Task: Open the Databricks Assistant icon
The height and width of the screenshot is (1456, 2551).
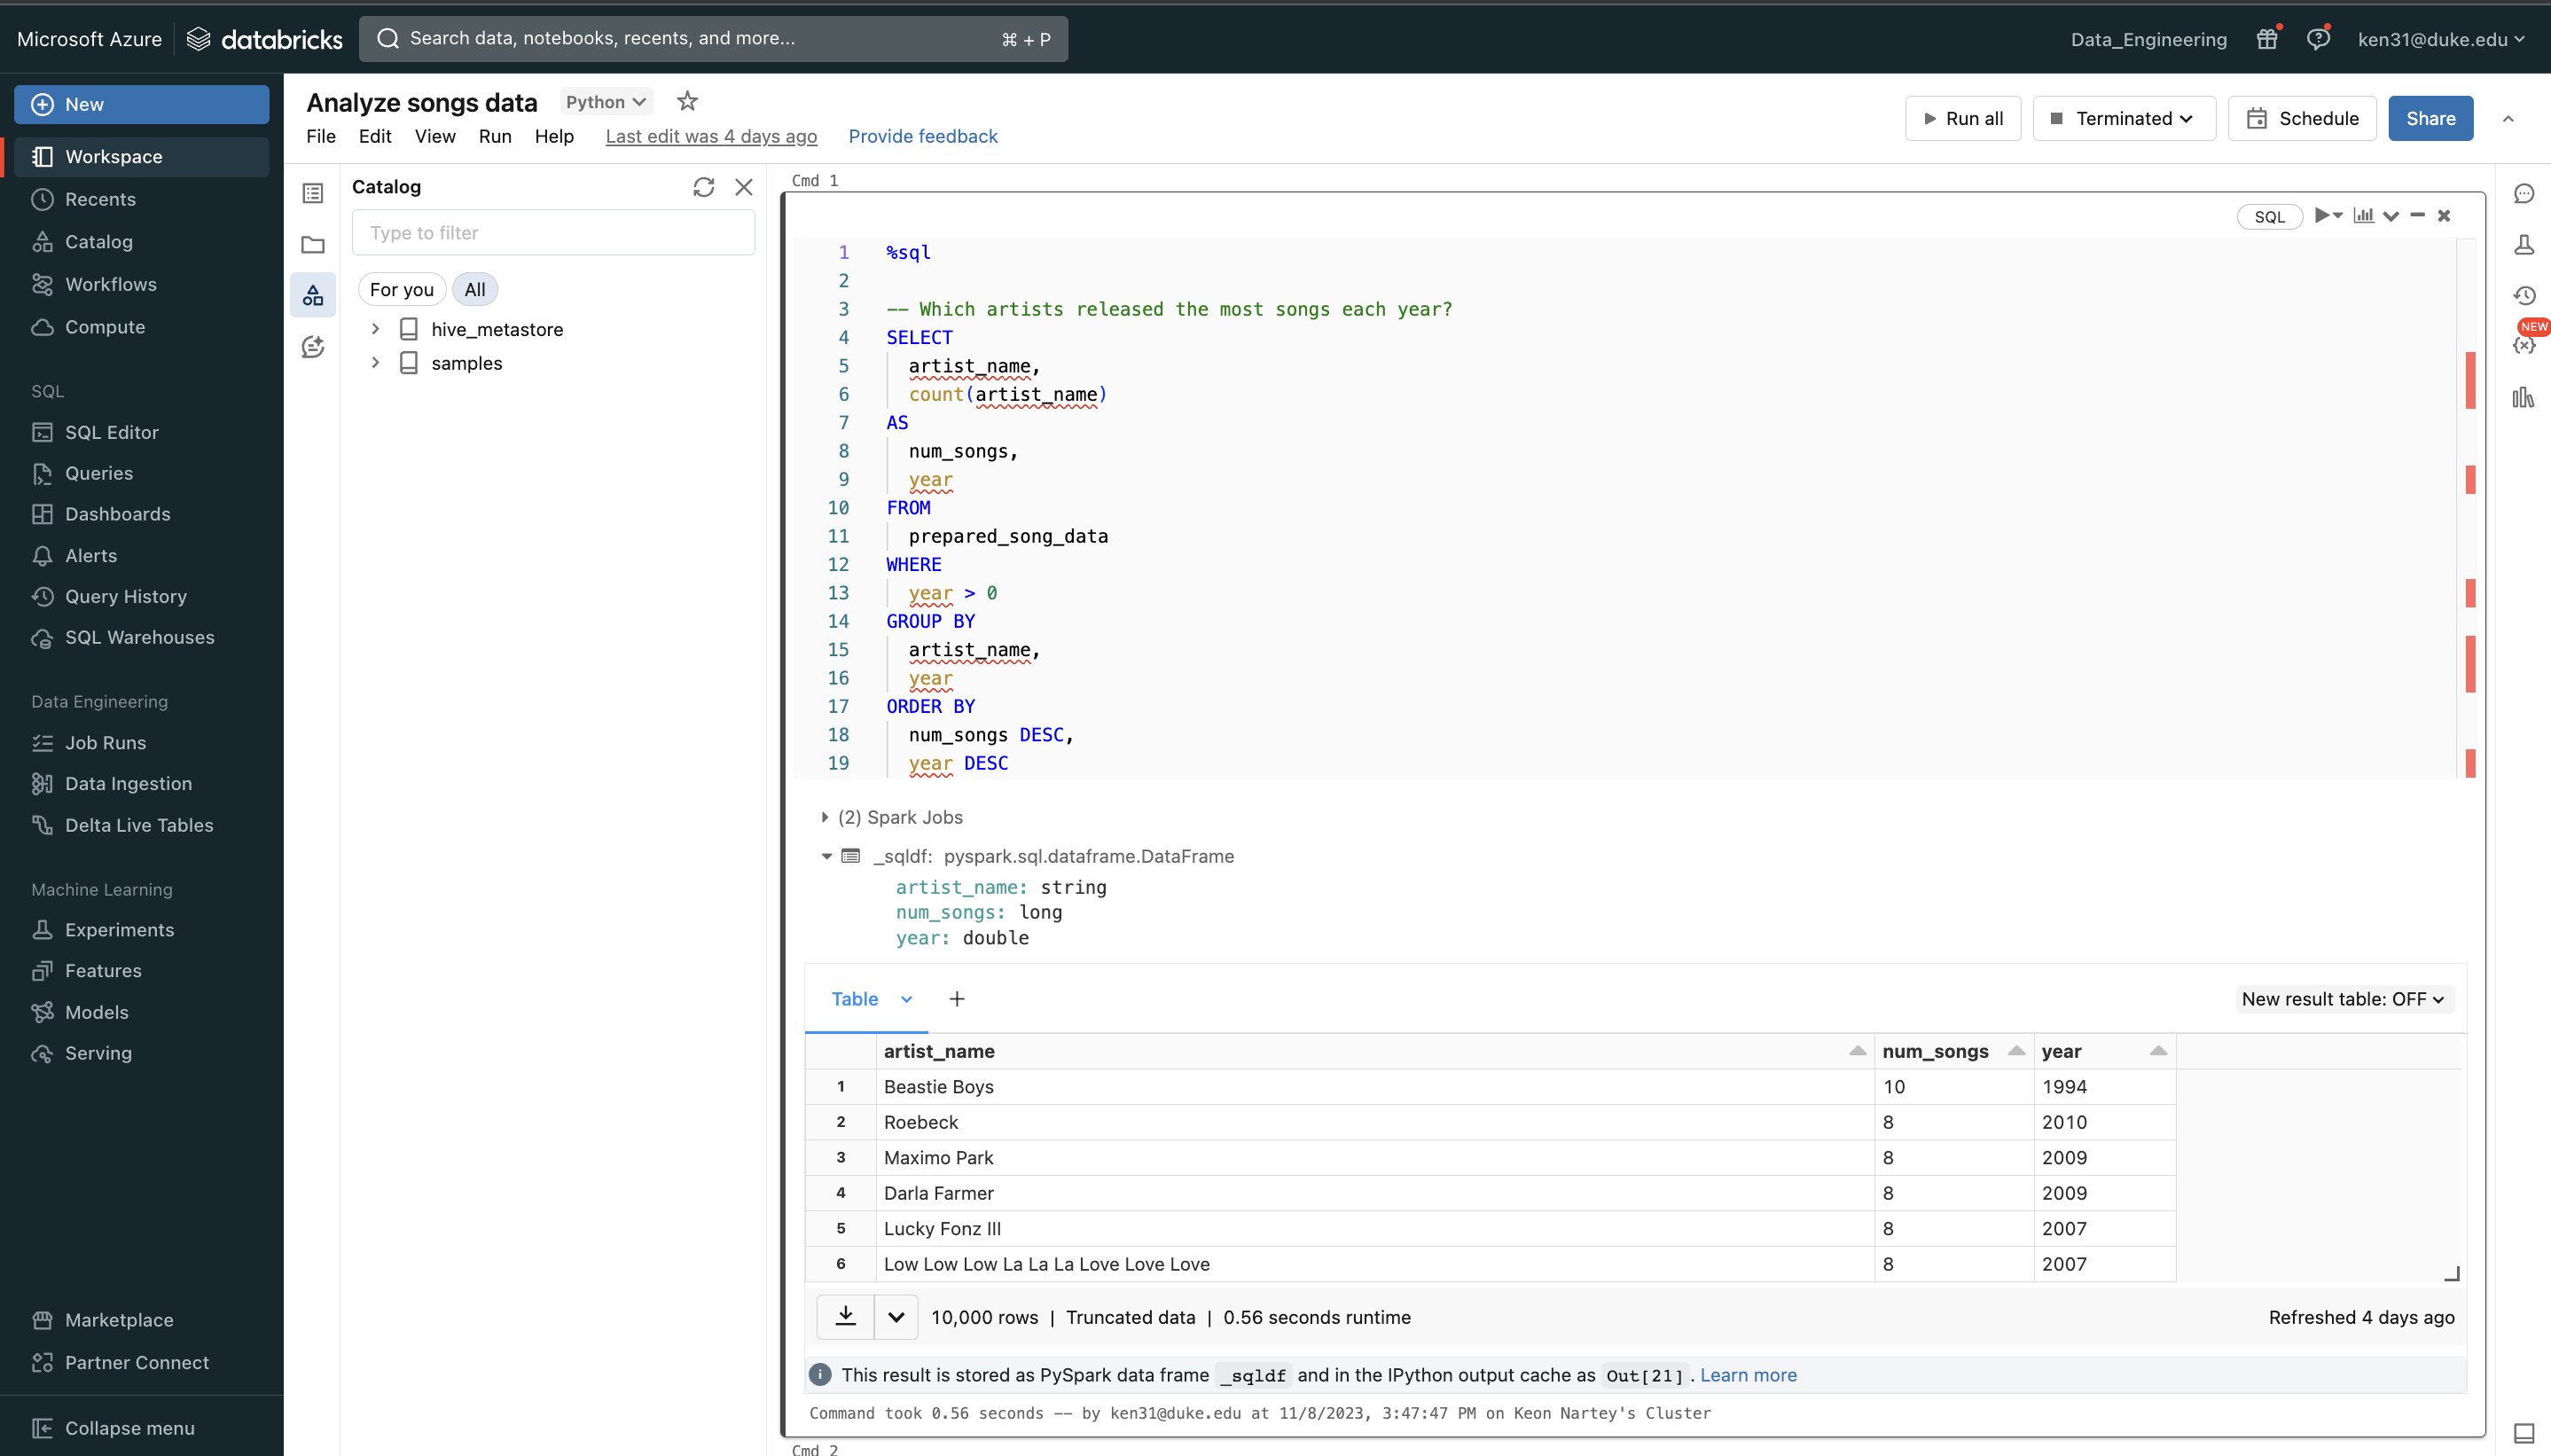Action: pyautogui.click(x=313, y=347)
